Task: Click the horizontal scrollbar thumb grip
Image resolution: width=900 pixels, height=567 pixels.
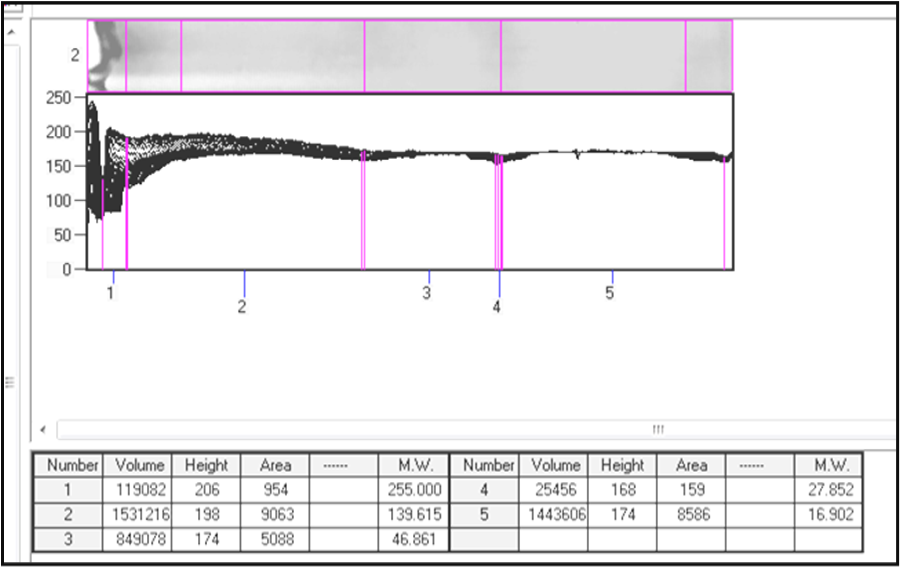Action: pyautogui.click(x=658, y=429)
